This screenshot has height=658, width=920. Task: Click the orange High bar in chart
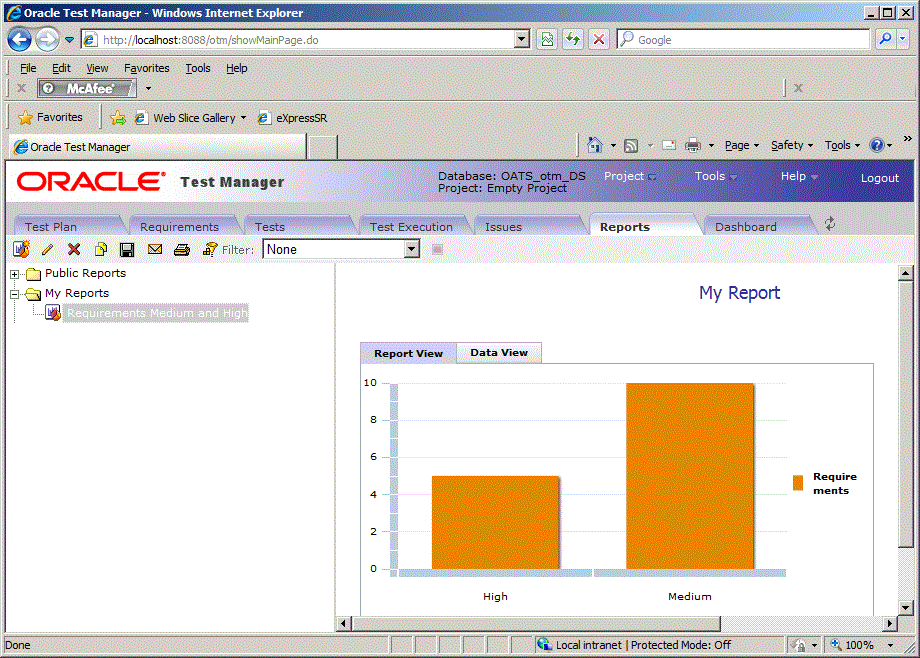pyautogui.click(x=495, y=522)
